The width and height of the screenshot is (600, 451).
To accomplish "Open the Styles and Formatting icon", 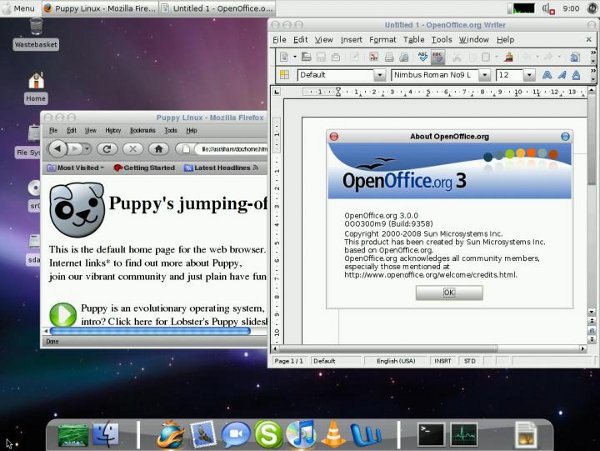I will point(284,75).
